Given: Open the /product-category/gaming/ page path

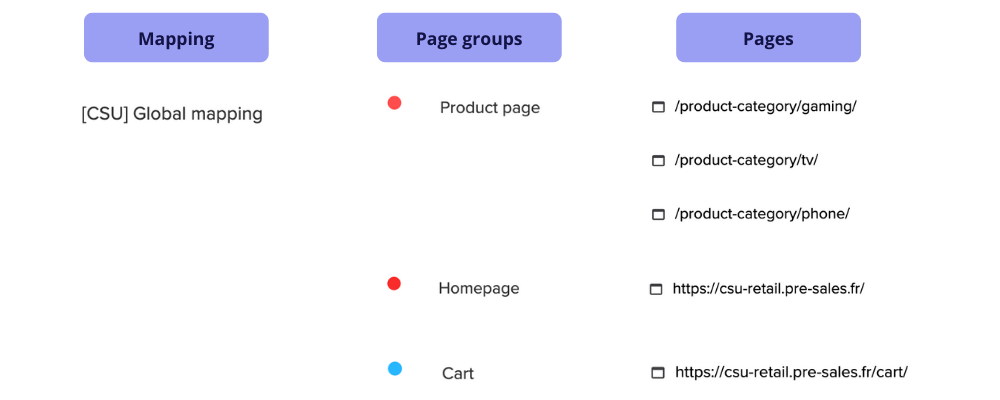Looking at the screenshot, I should click(x=765, y=107).
